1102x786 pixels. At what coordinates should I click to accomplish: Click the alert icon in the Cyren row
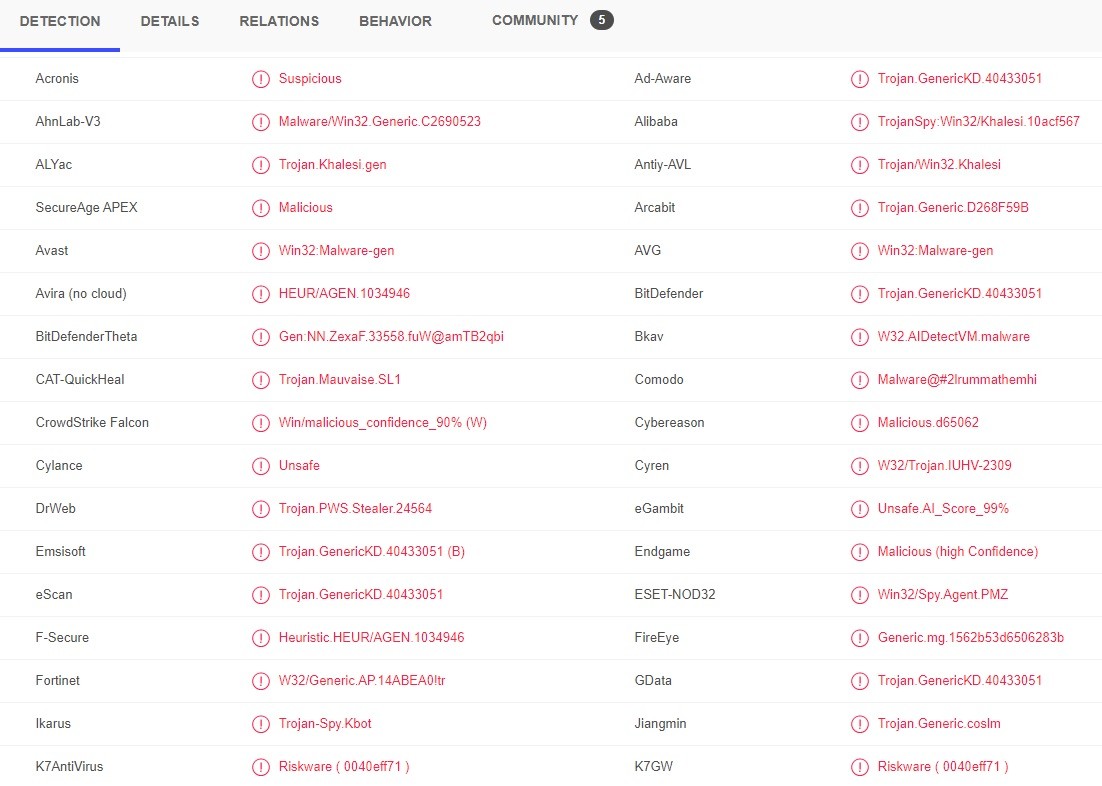tap(860, 465)
